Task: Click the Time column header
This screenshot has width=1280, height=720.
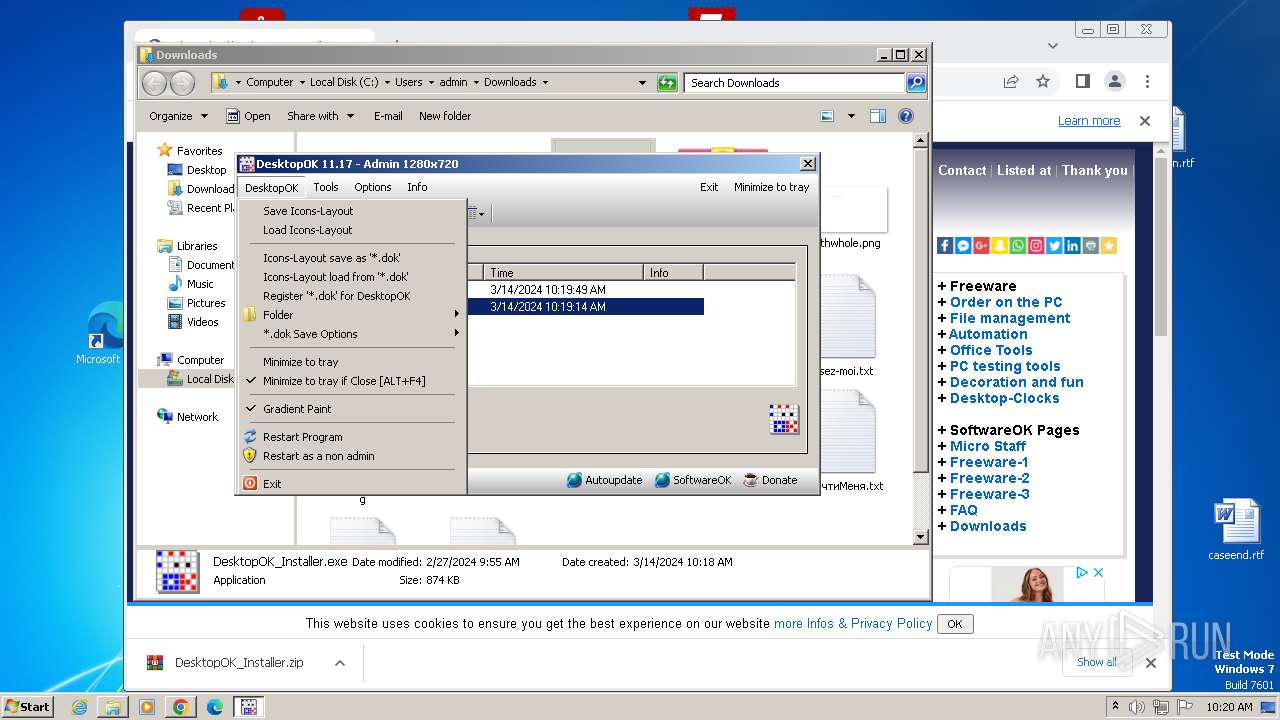Action: coord(563,272)
